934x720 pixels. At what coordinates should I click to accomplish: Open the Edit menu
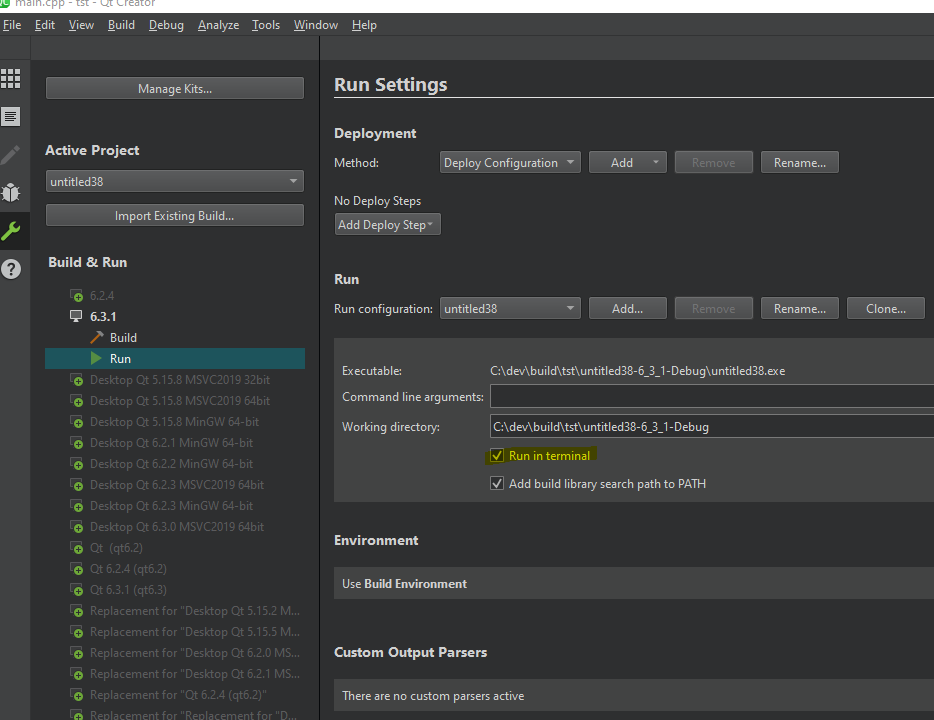[x=45, y=25]
